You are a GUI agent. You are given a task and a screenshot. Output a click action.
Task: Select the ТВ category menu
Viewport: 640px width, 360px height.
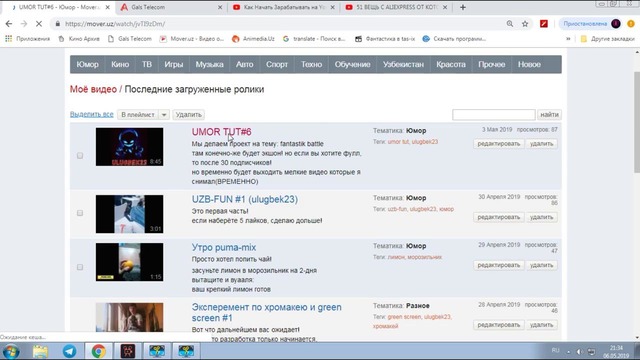pyautogui.click(x=147, y=64)
